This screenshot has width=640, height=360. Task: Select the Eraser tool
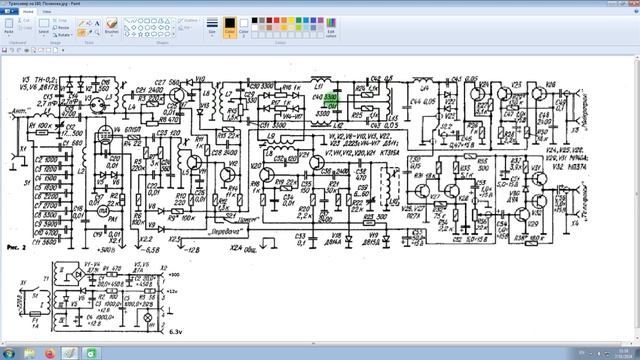(x=82, y=33)
